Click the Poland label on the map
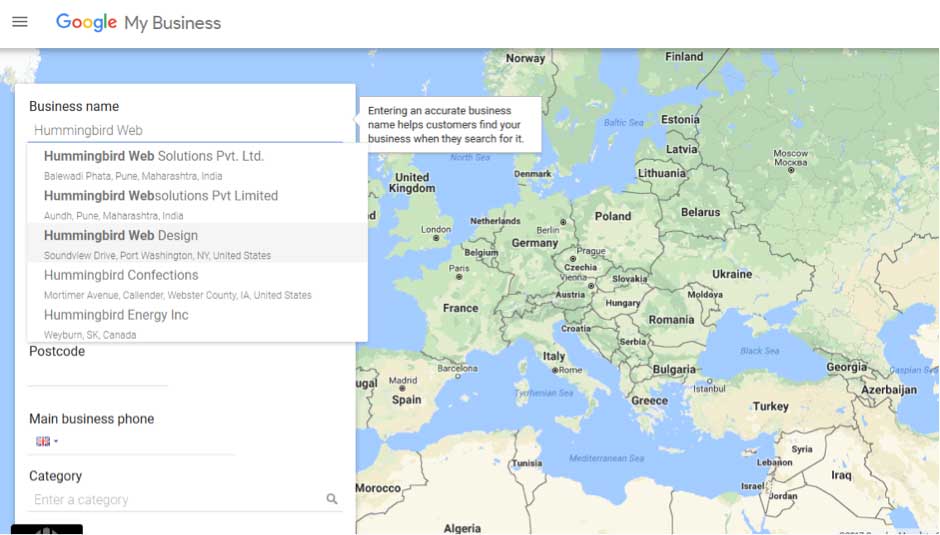Image resolution: width=940 pixels, height=535 pixels. 613,217
